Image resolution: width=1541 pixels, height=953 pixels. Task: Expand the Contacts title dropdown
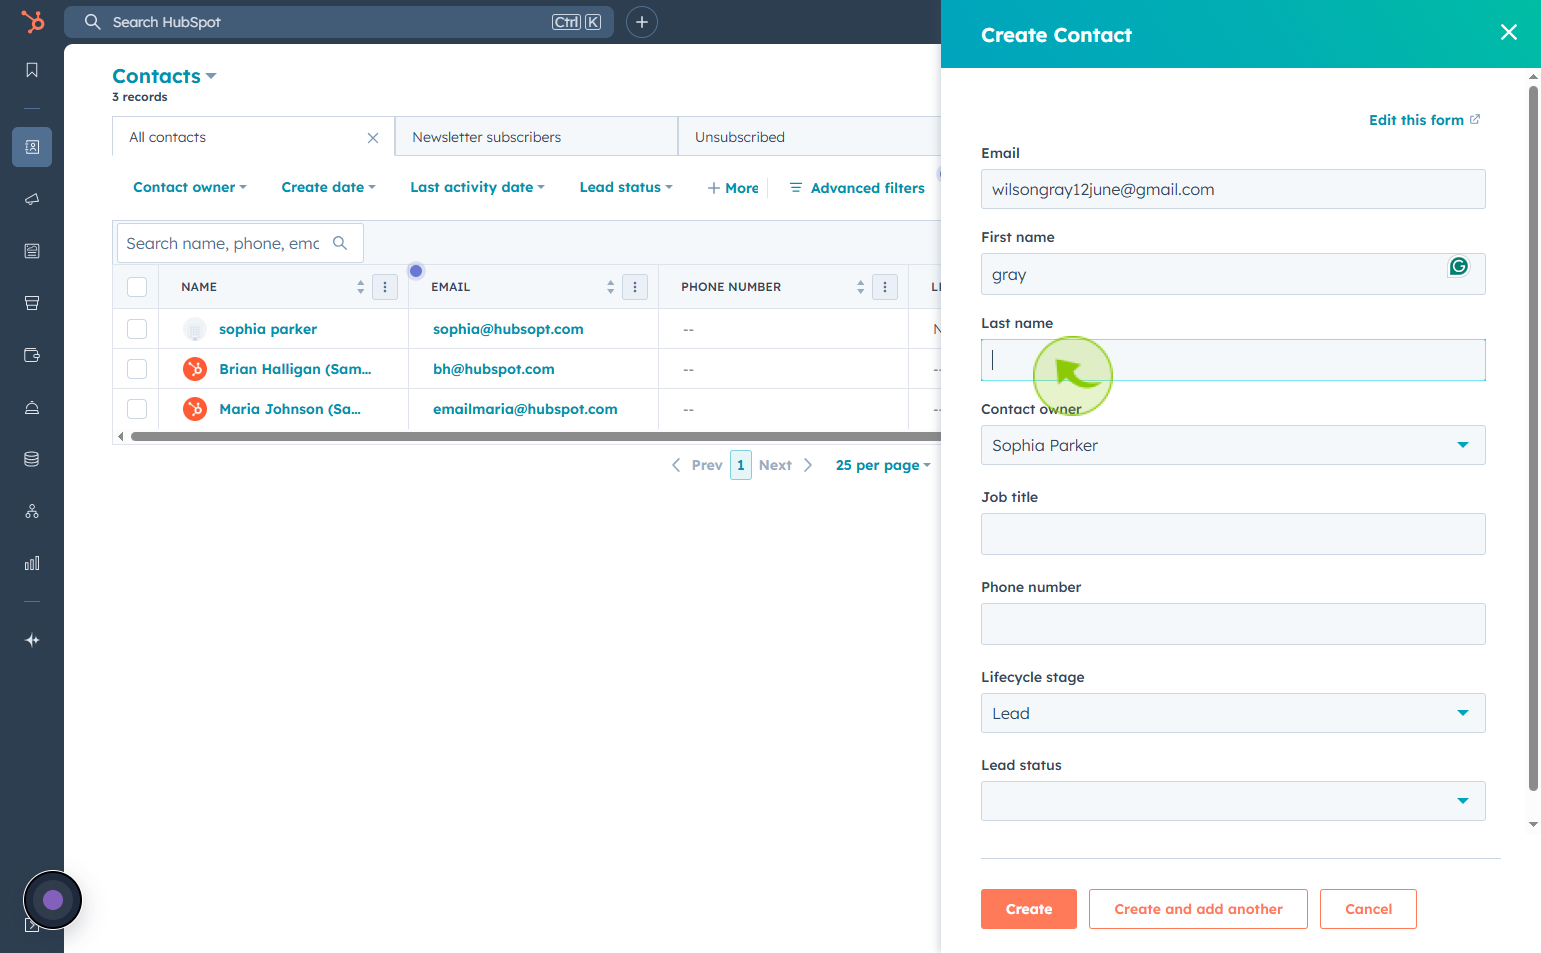point(165,76)
